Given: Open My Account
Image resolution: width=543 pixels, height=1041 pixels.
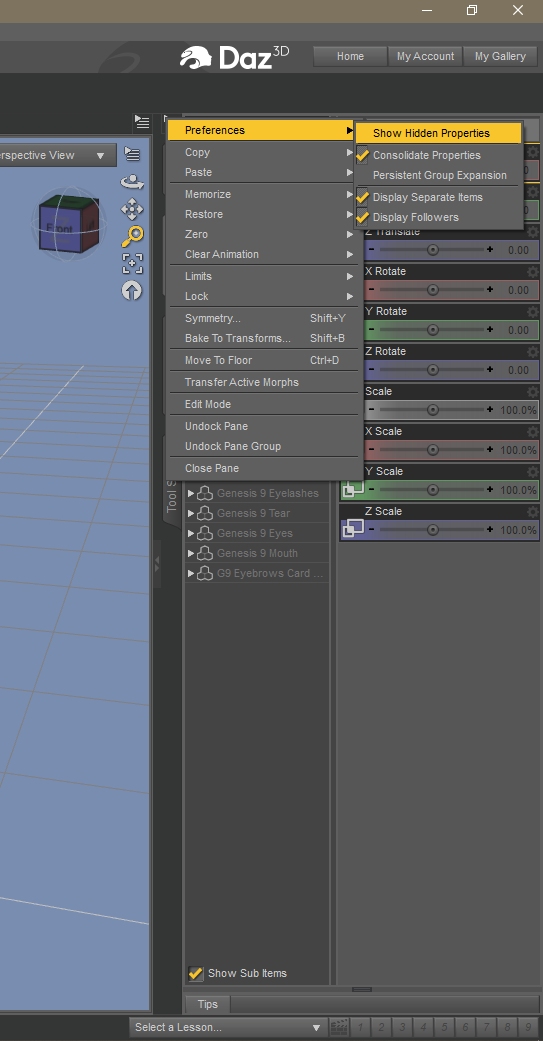Looking at the screenshot, I should 426,56.
